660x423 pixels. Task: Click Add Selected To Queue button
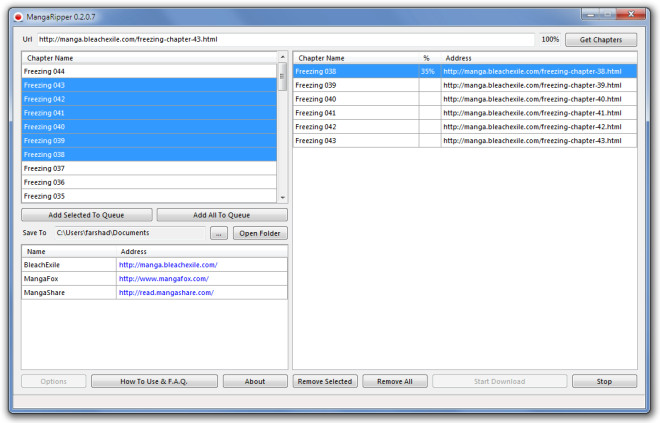point(87,215)
